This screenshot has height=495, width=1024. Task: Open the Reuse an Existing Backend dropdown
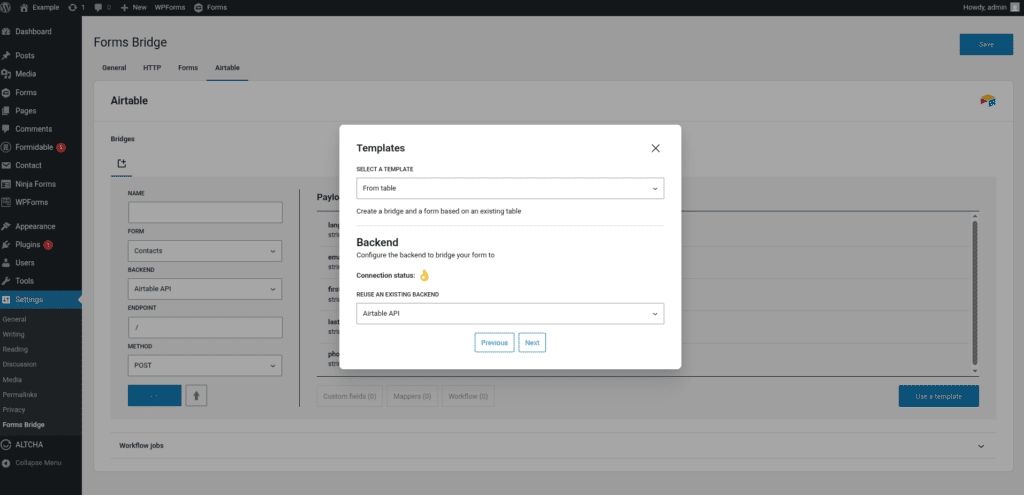(510, 314)
